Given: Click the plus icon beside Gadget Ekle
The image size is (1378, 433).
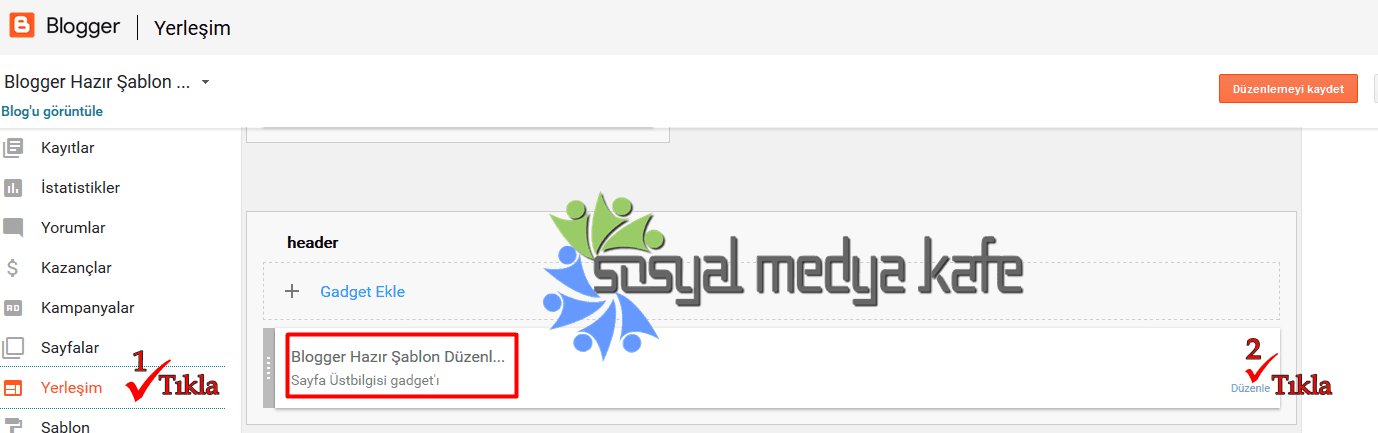Looking at the screenshot, I should (292, 292).
